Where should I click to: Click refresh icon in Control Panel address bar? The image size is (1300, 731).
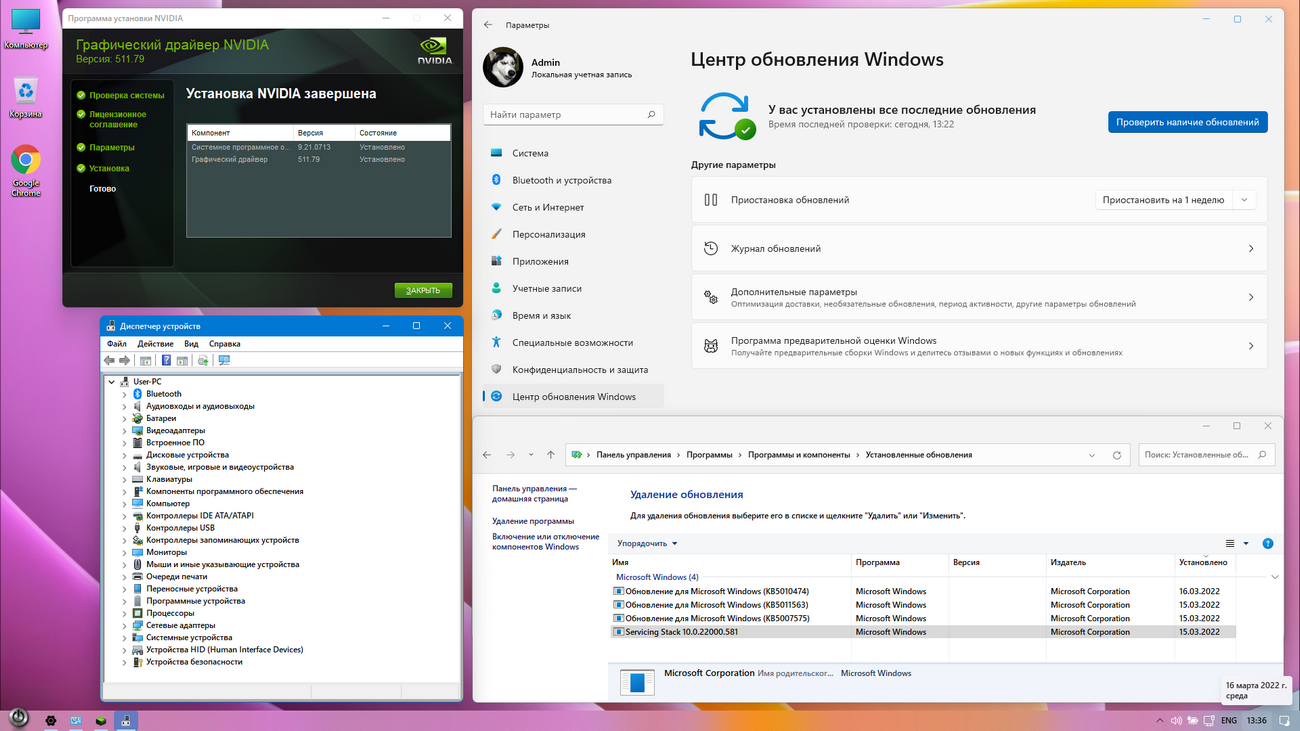click(x=1117, y=455)
